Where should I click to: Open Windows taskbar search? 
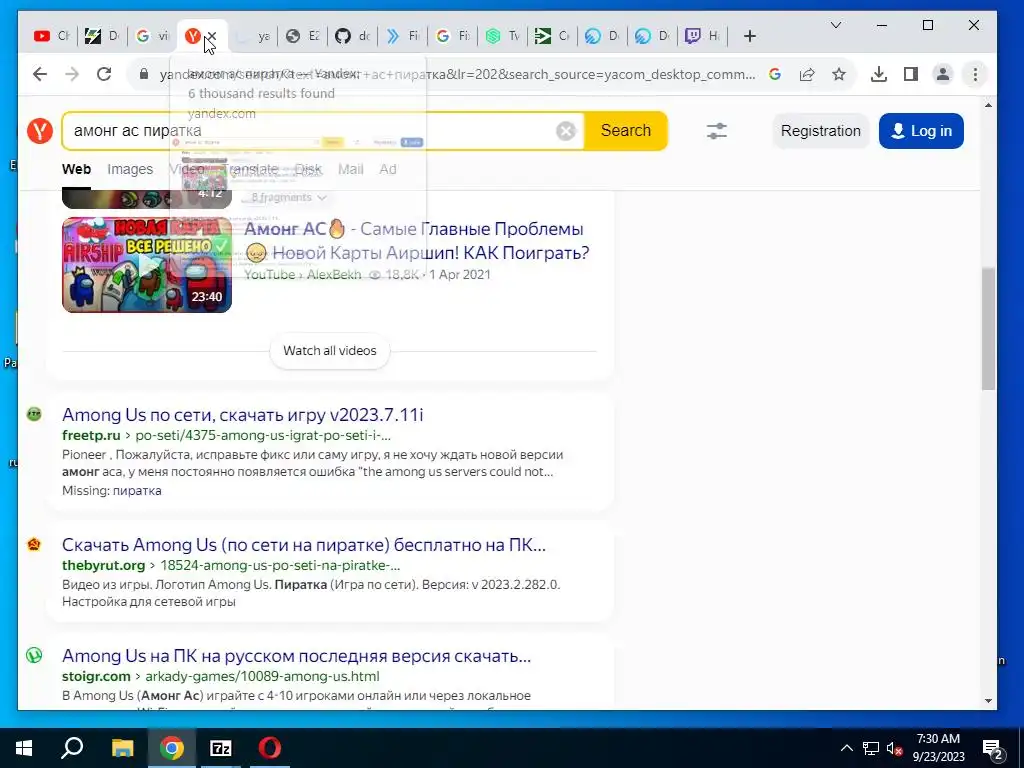(x=72, y=748)
